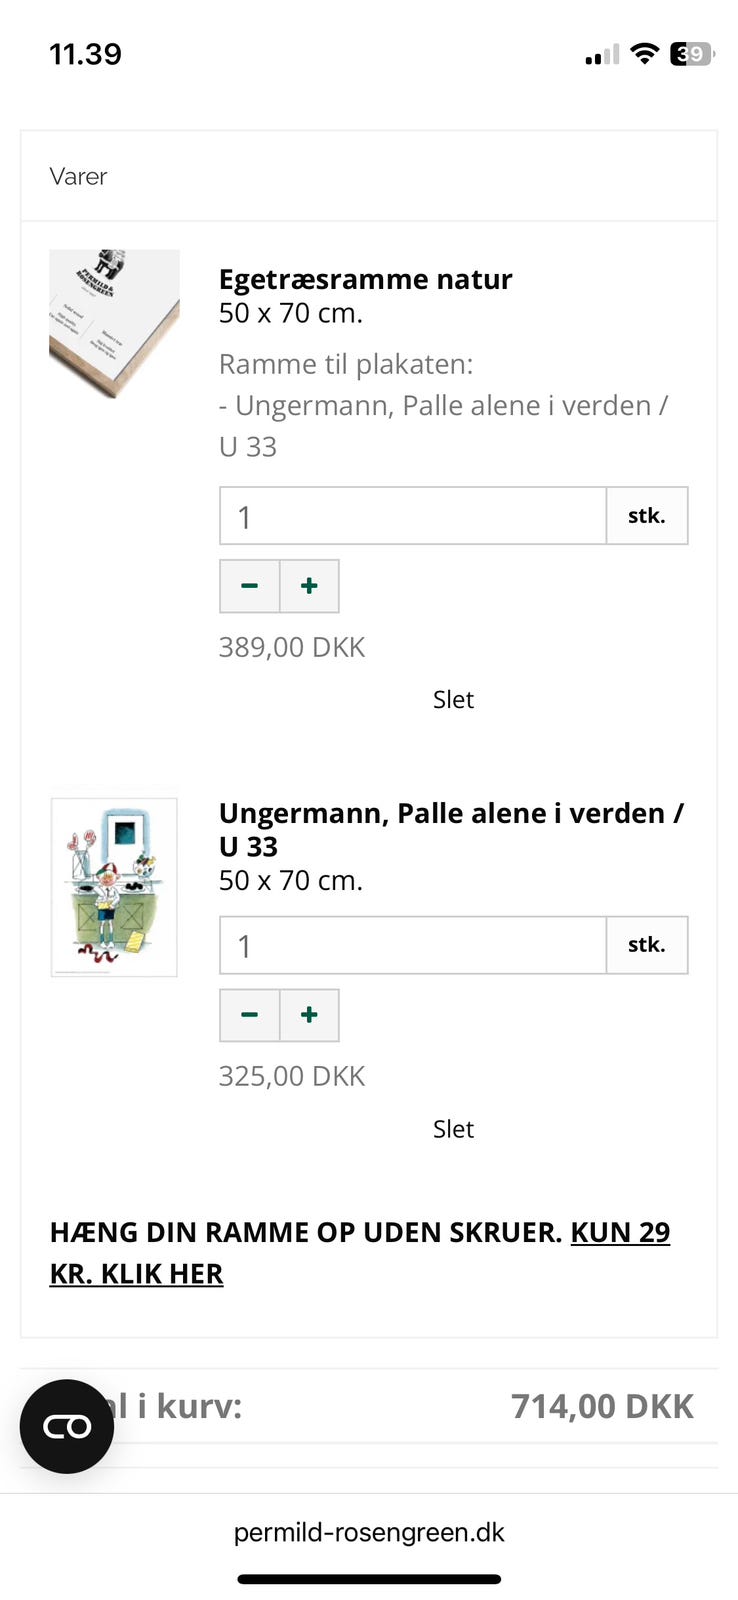Tap the Varer section header
738x1600 pixels.
[x=78, y=176]
